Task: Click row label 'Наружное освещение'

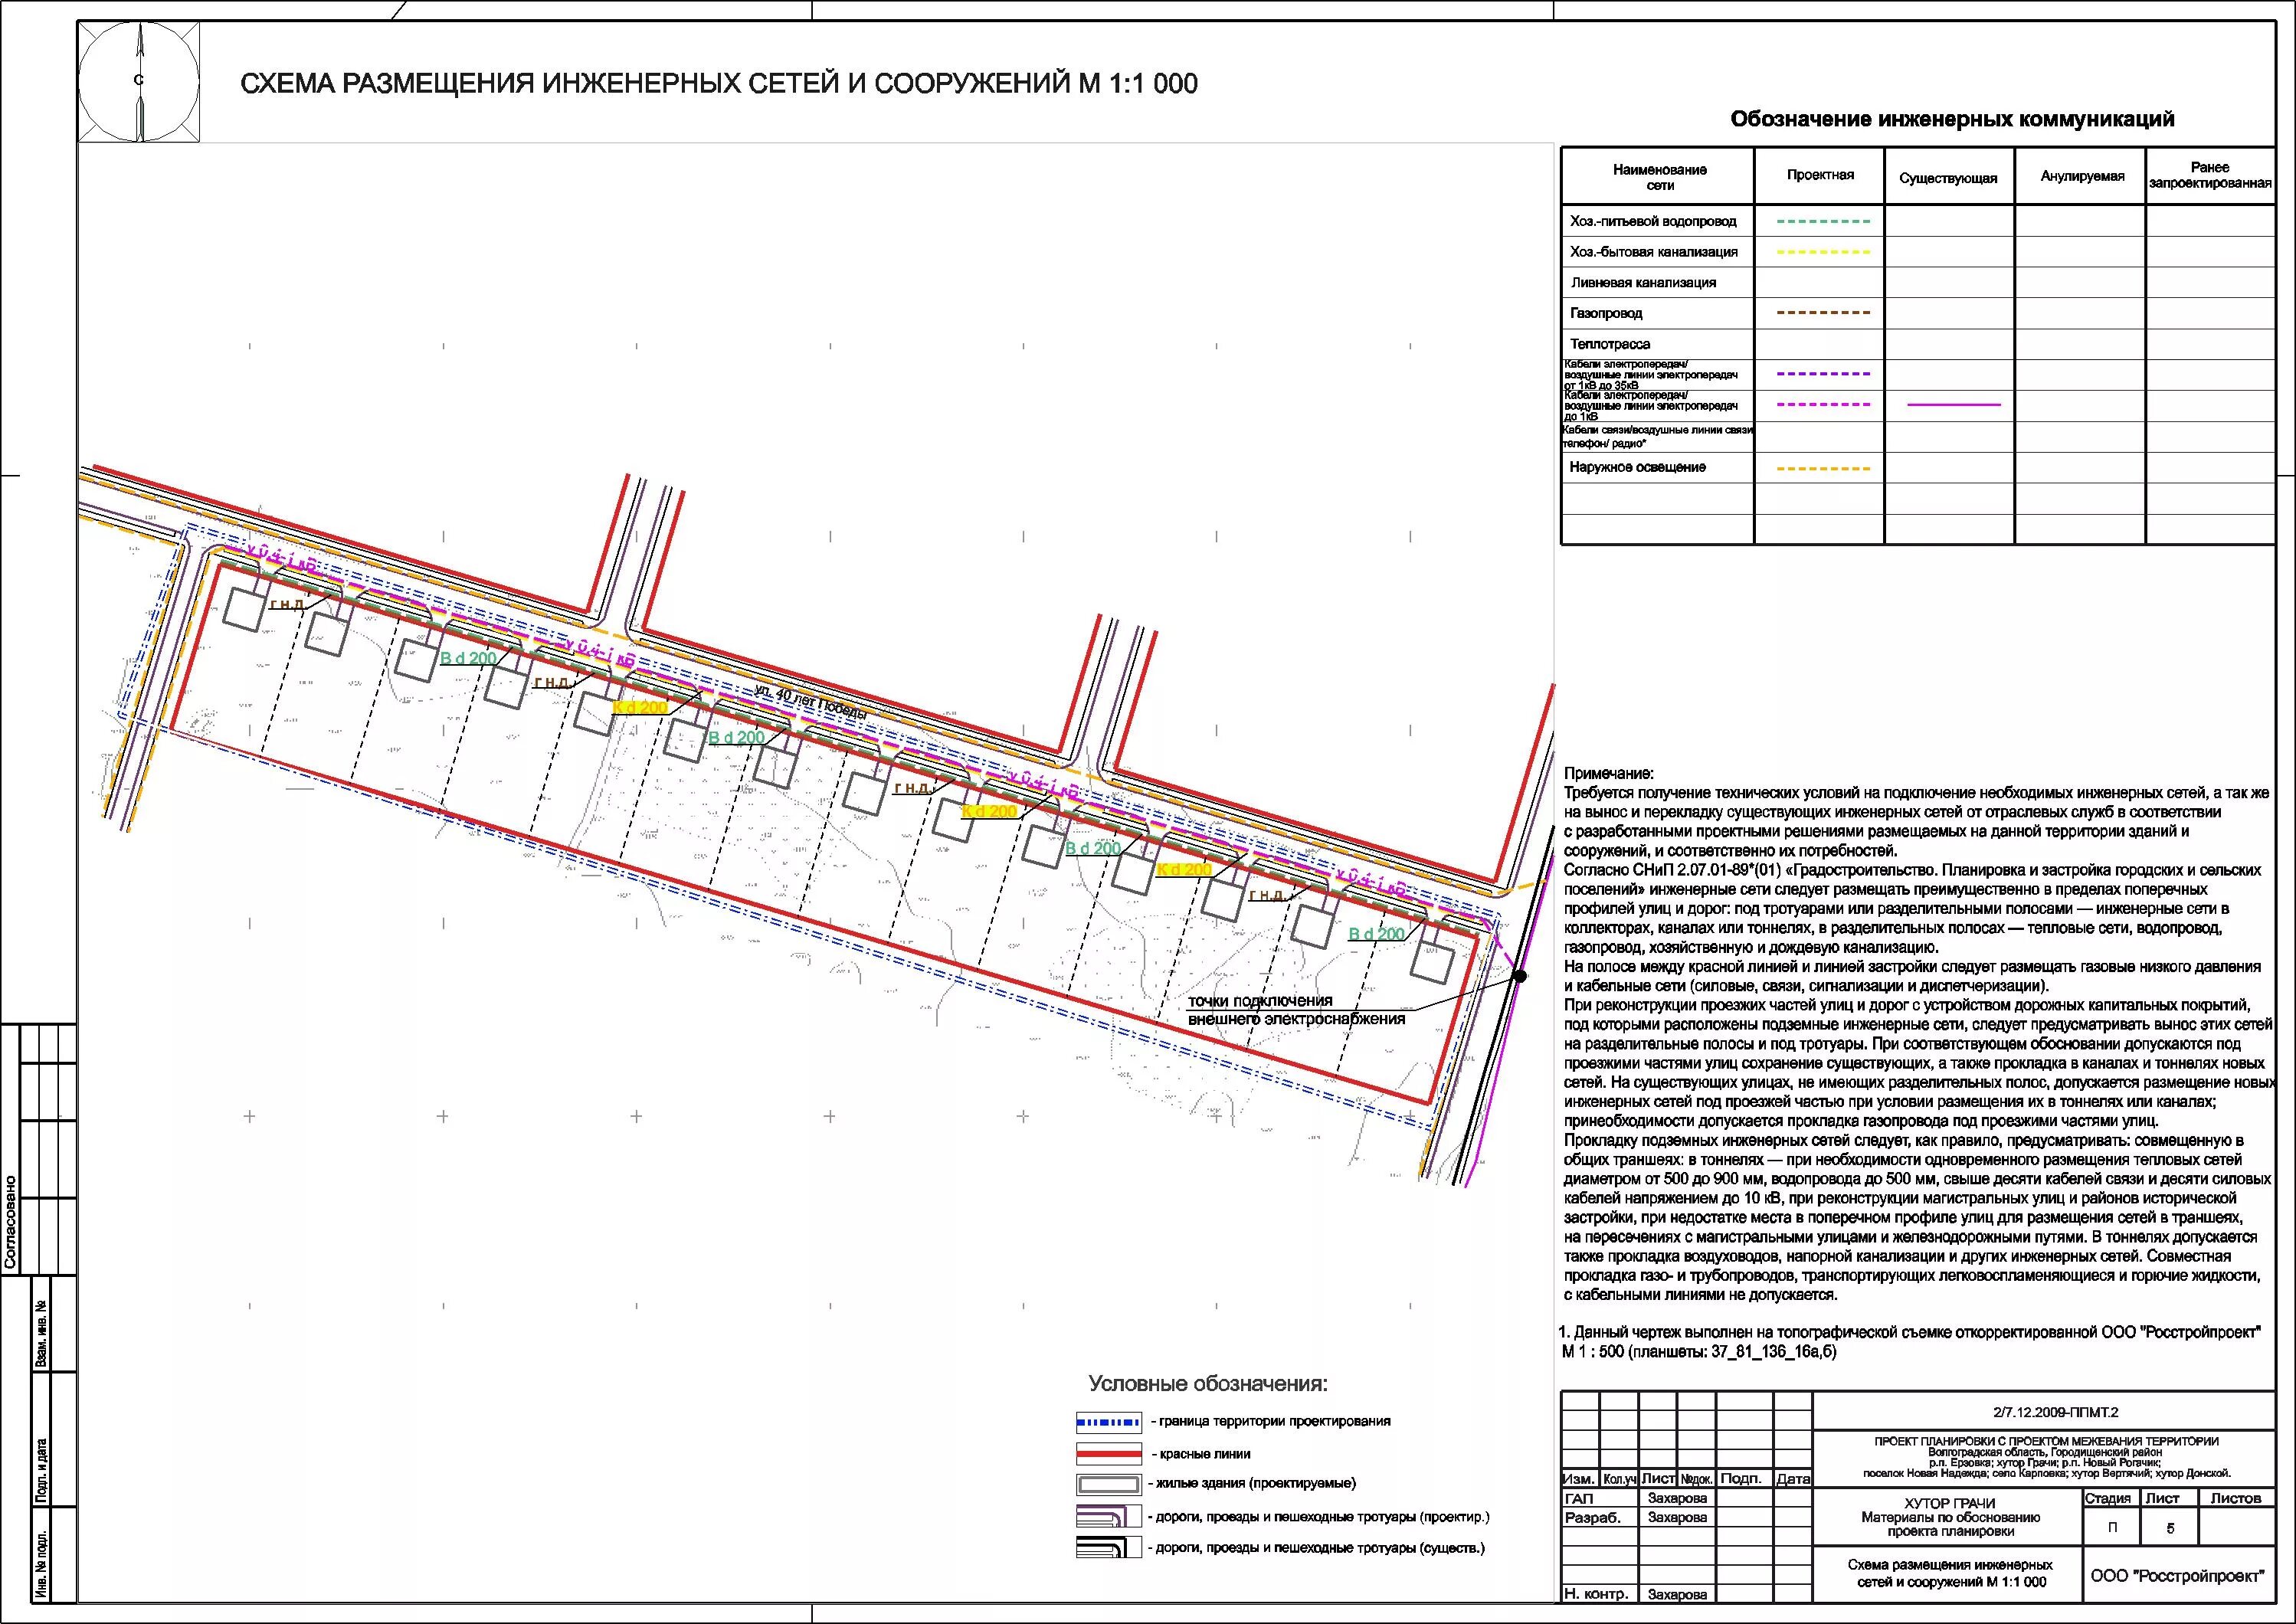Action: pos(1637,467)
